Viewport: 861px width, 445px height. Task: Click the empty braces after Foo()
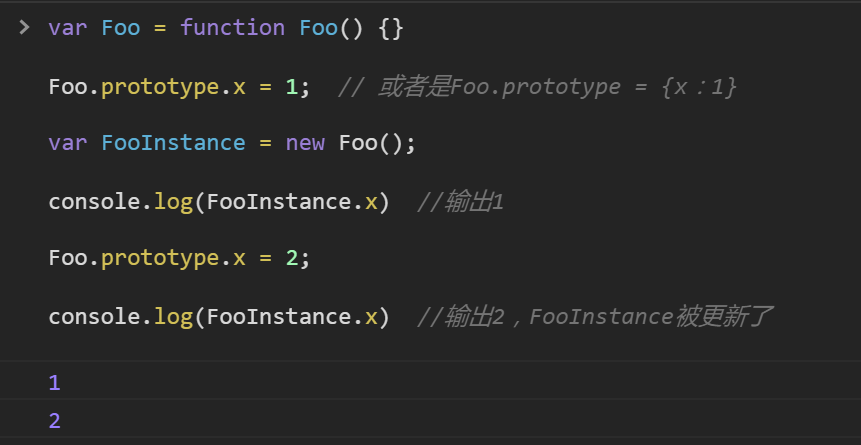391,28
